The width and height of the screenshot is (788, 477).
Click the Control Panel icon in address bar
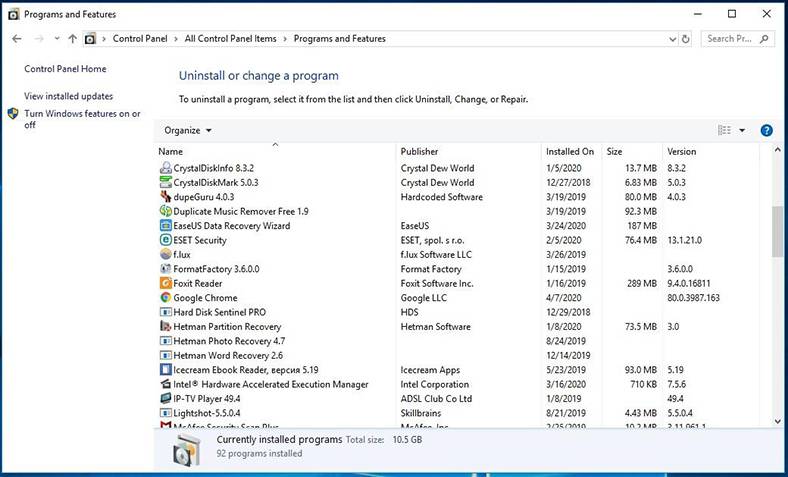pos(90,39)
